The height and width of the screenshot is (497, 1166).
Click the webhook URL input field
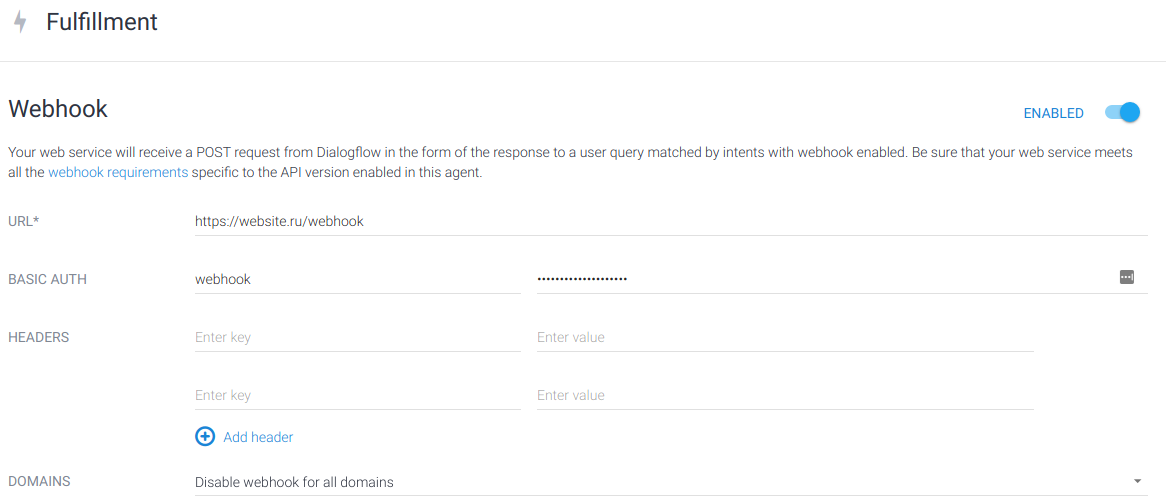coord(670,221)
